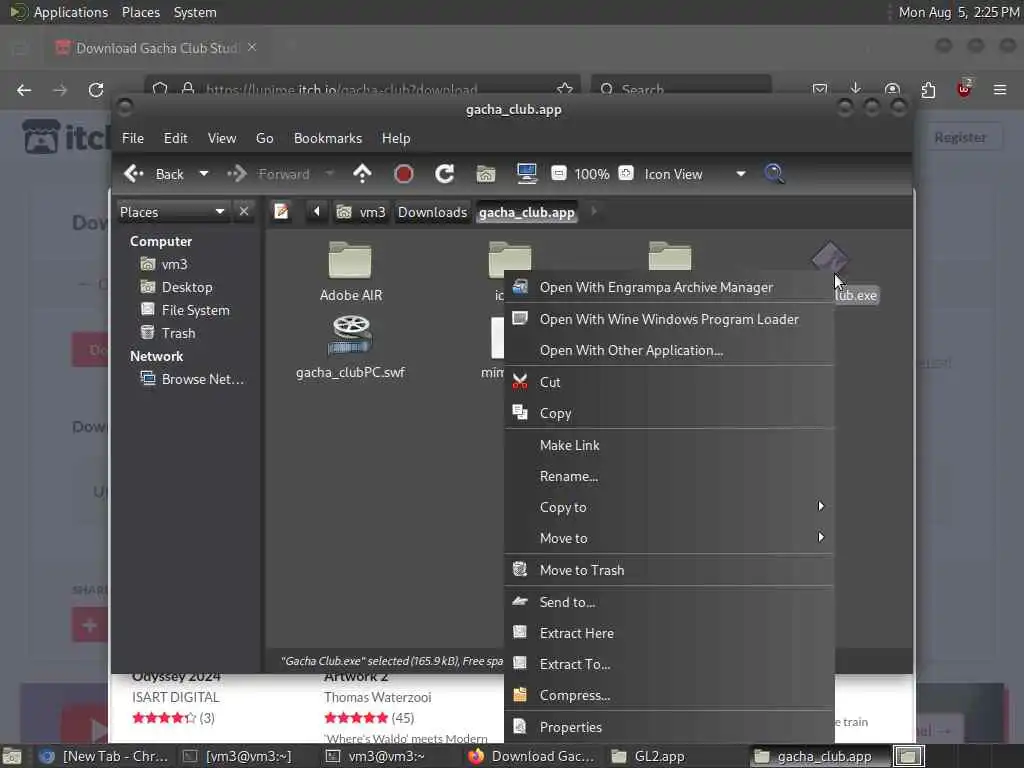Choose Rename in the context menu

click(x=669, y=476)
